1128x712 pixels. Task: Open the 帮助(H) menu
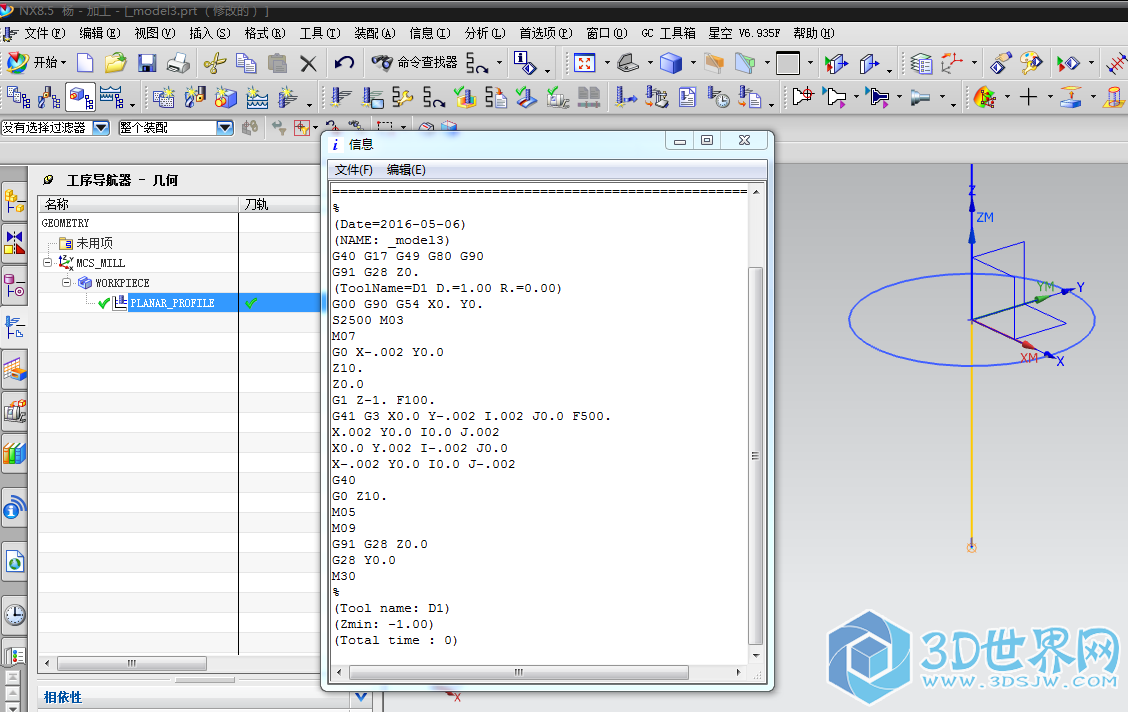814,33
